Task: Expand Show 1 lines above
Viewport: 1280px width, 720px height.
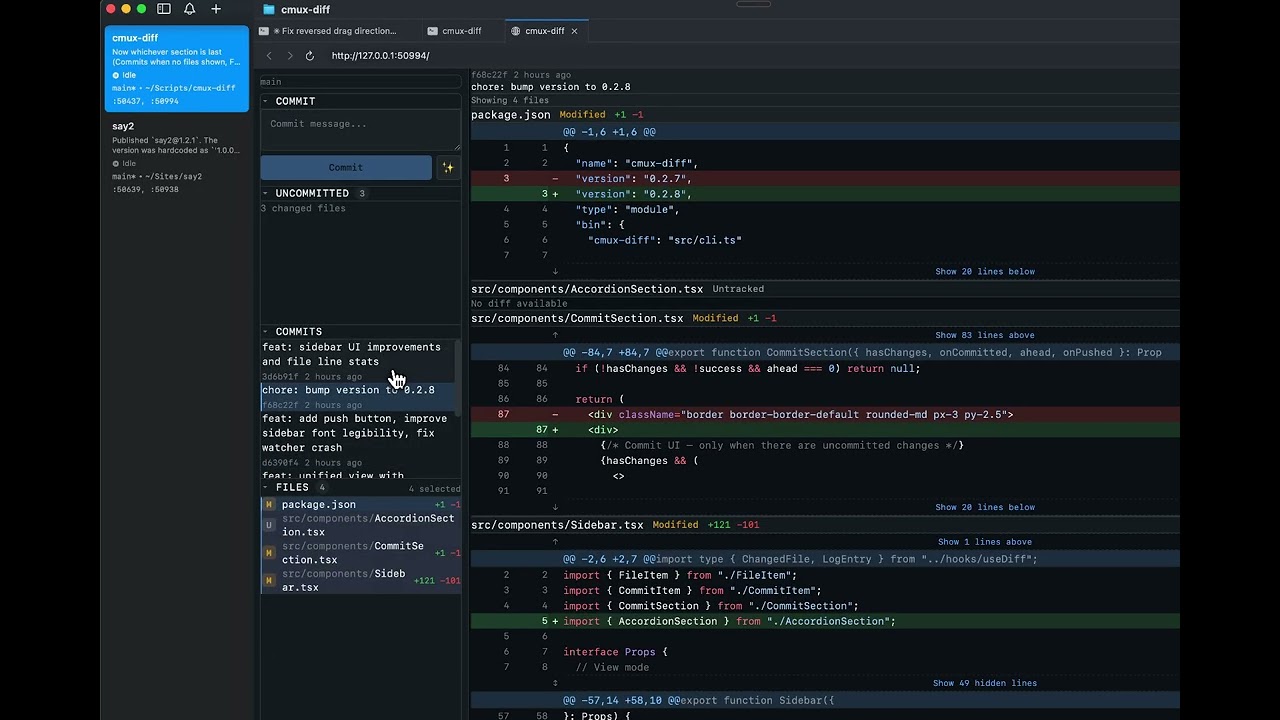Action: (x=985, y=542)
